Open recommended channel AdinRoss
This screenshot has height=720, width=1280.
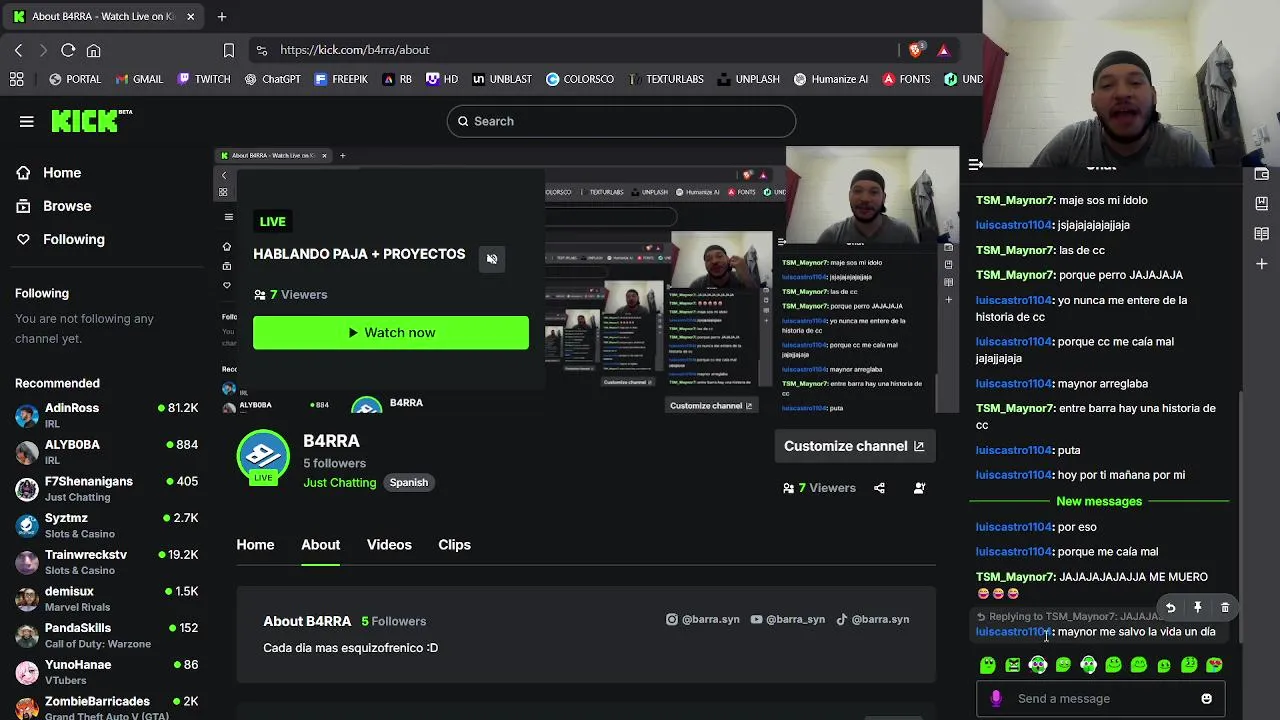coord(107,415)
